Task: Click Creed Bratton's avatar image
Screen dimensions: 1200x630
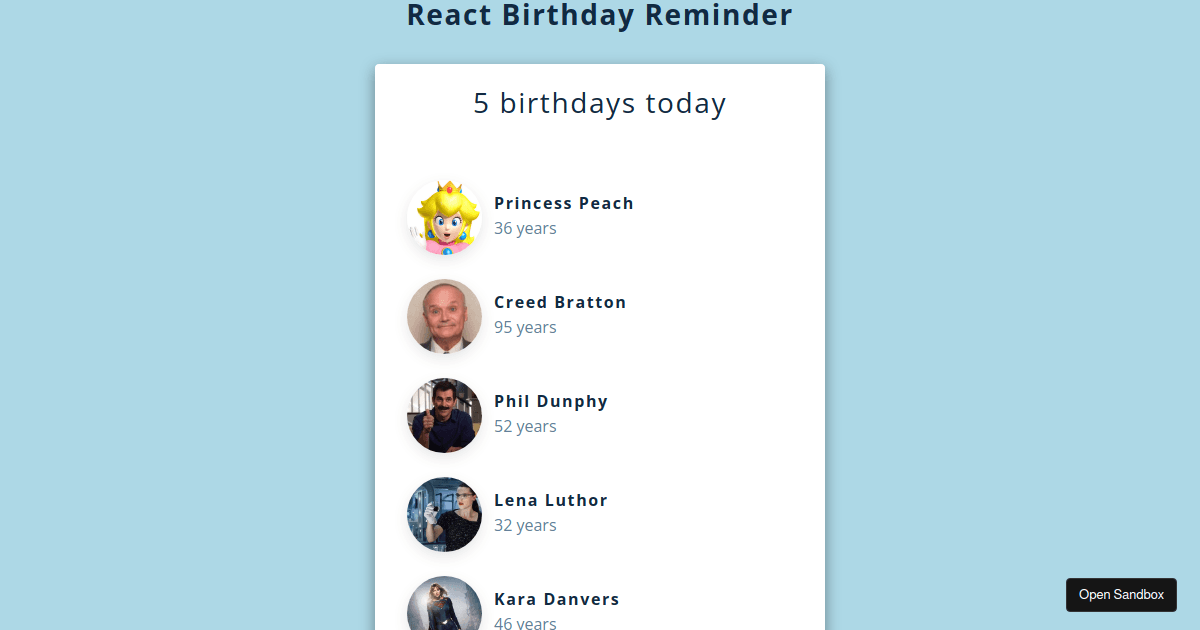Action: click(x=443, y=316)
